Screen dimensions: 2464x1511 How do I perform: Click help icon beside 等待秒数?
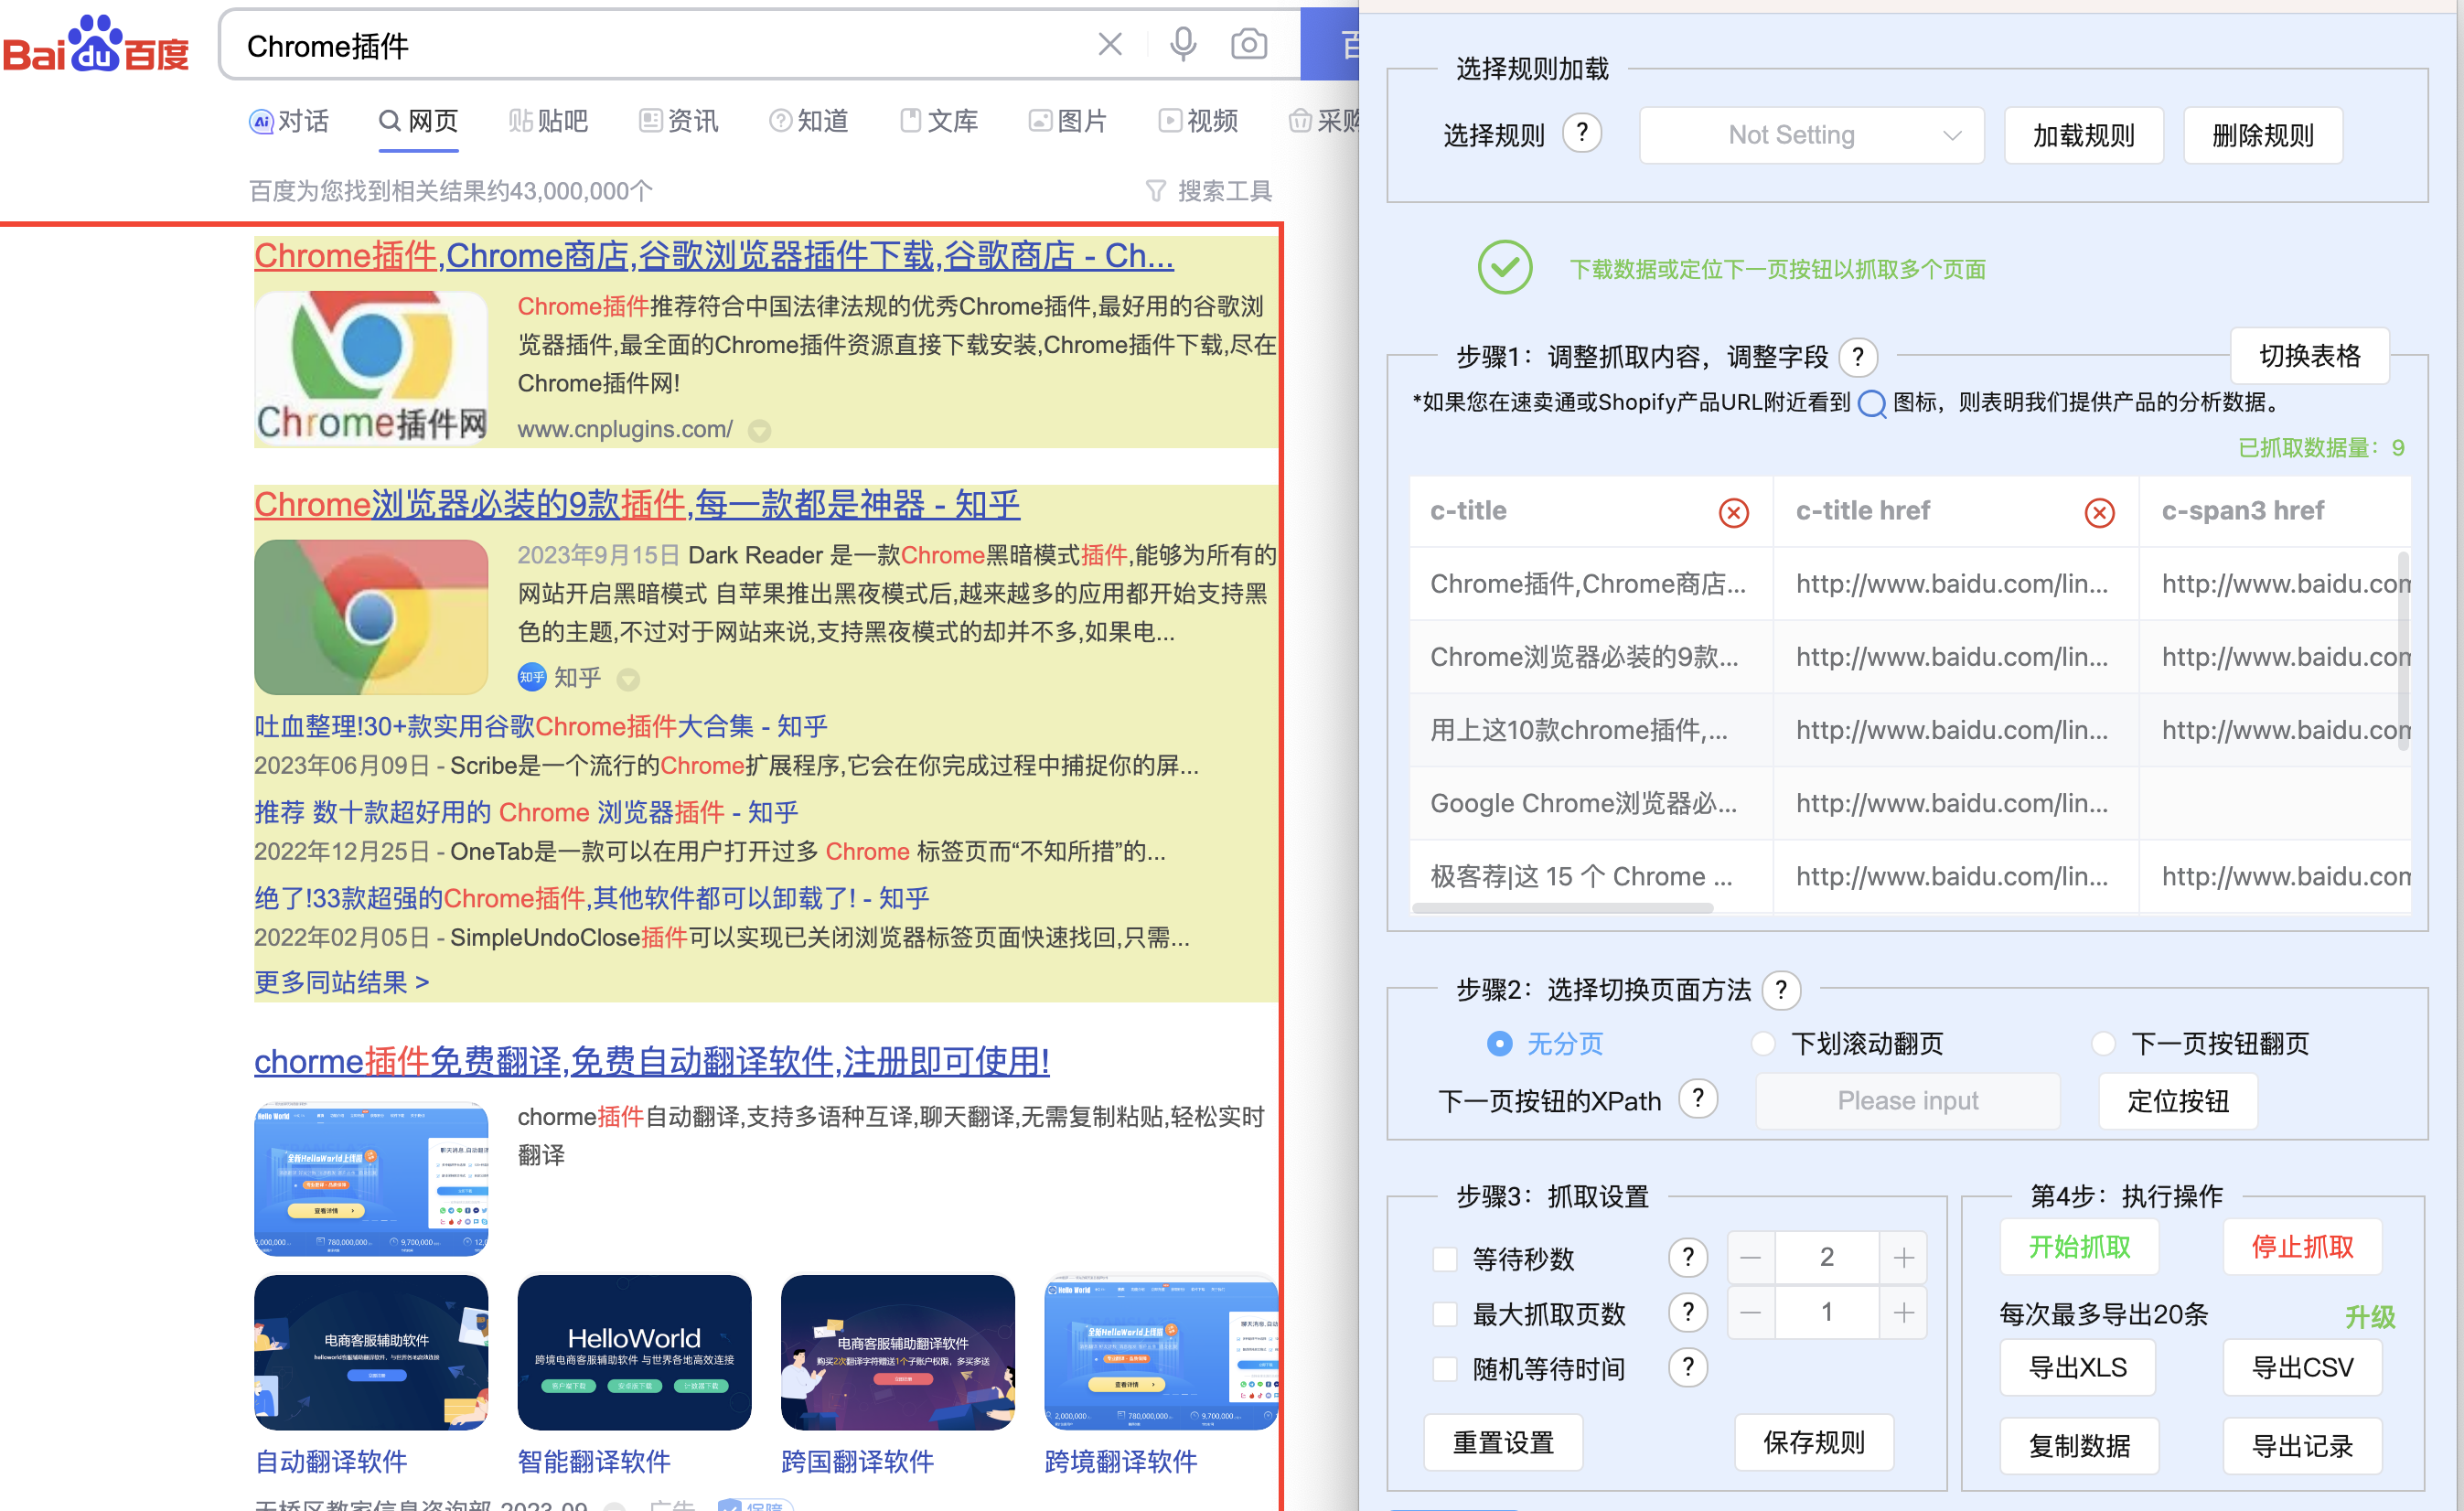point(1687,1257)
